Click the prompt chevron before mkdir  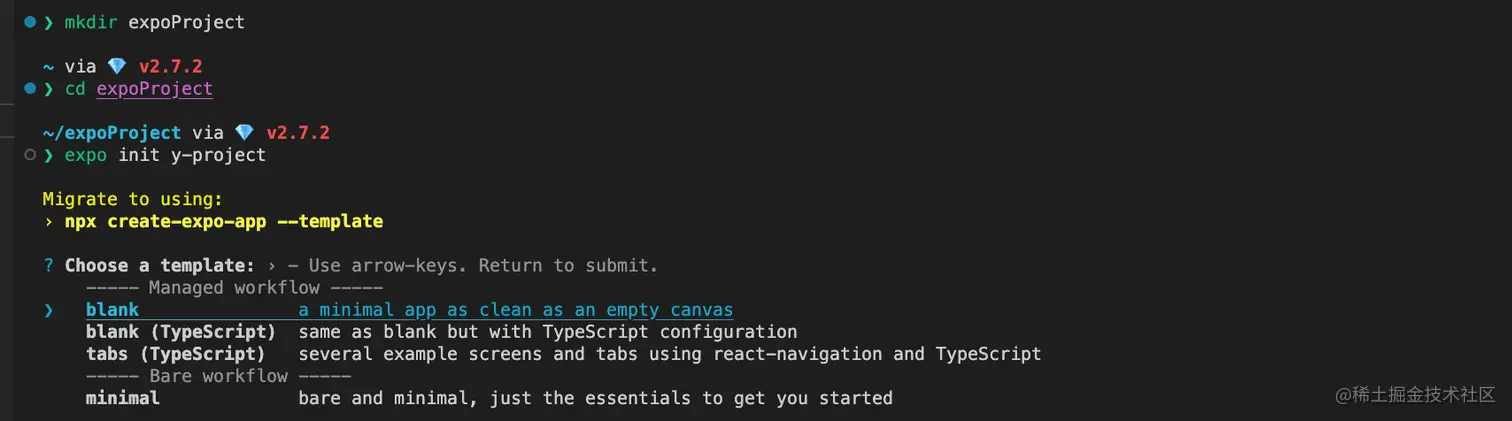click(x=48, y=22)
